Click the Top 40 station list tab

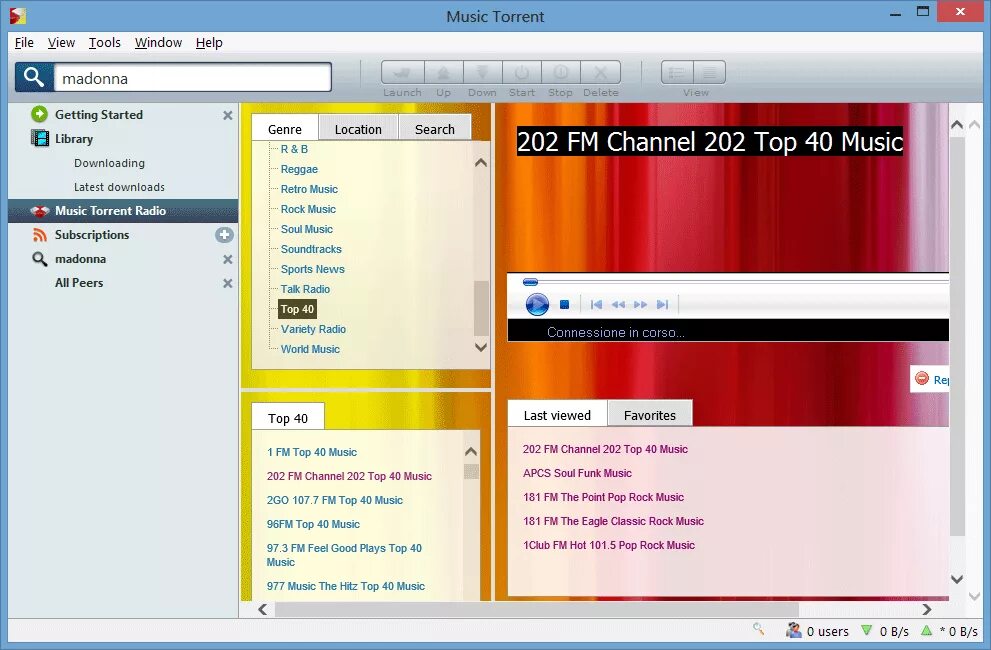point(288,418)
